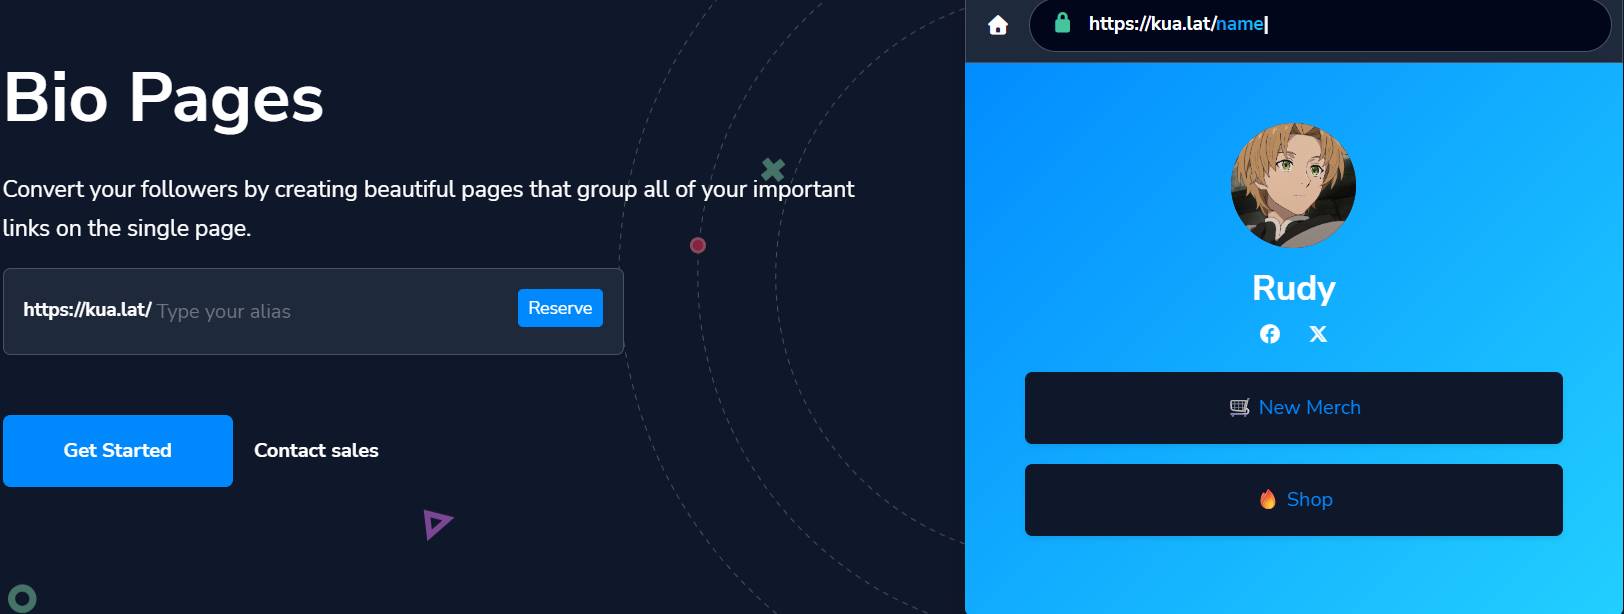Click the small red circle dot
1624x614 pixels.
(x=698, y=245)
